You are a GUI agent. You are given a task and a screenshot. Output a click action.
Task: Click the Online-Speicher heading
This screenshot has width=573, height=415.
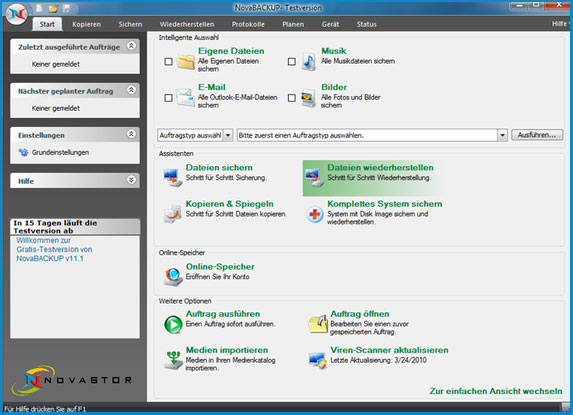tap(220, 267)
